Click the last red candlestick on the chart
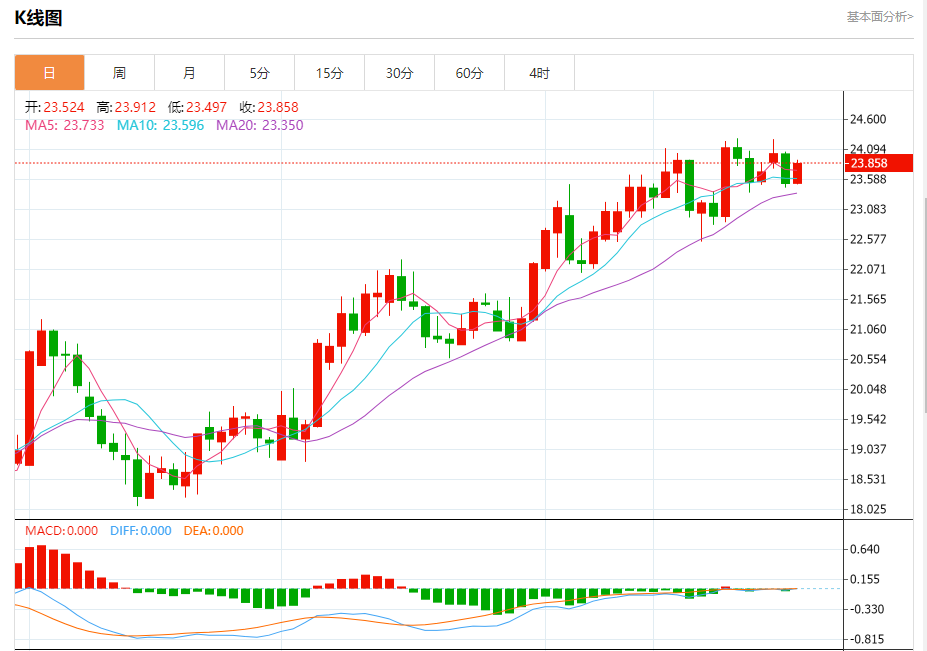 797,173
